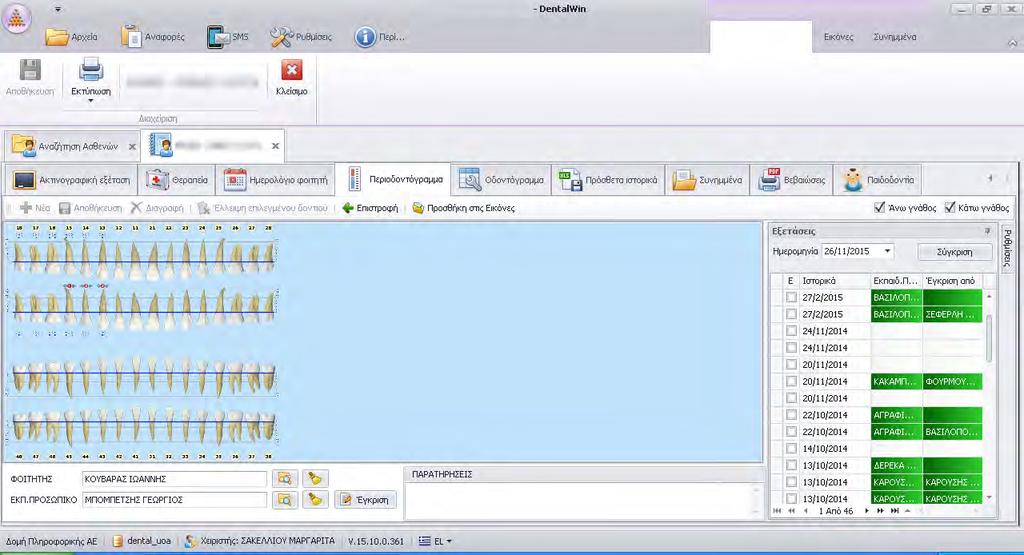Viewport: 1024px width, 555px height.
Task: Check the 20/11/2014 row with ΚΑΚΑΜΠ
Action: pos(792,381)
